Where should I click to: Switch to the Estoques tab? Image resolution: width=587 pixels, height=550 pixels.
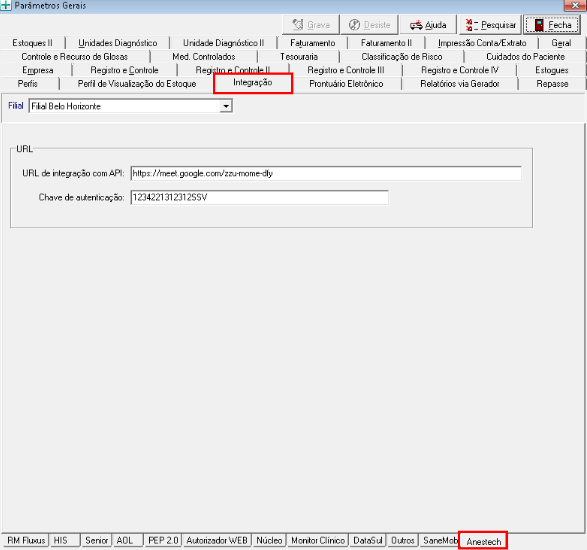coord(551,70)
